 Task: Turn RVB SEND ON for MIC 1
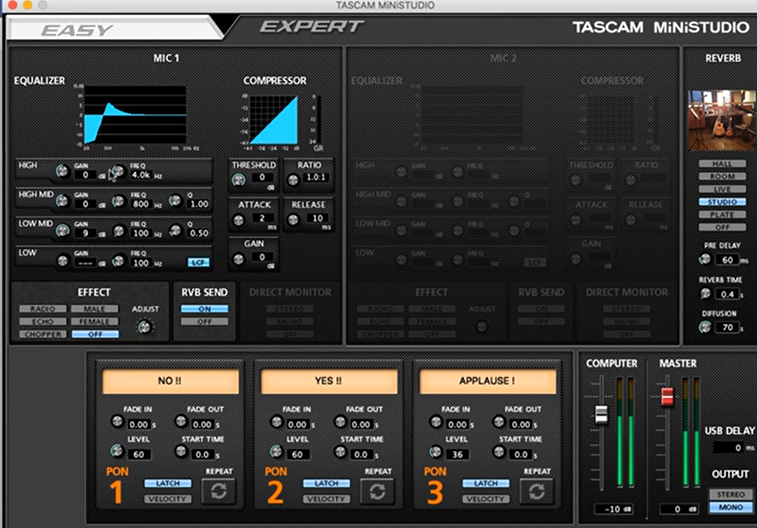204,309
